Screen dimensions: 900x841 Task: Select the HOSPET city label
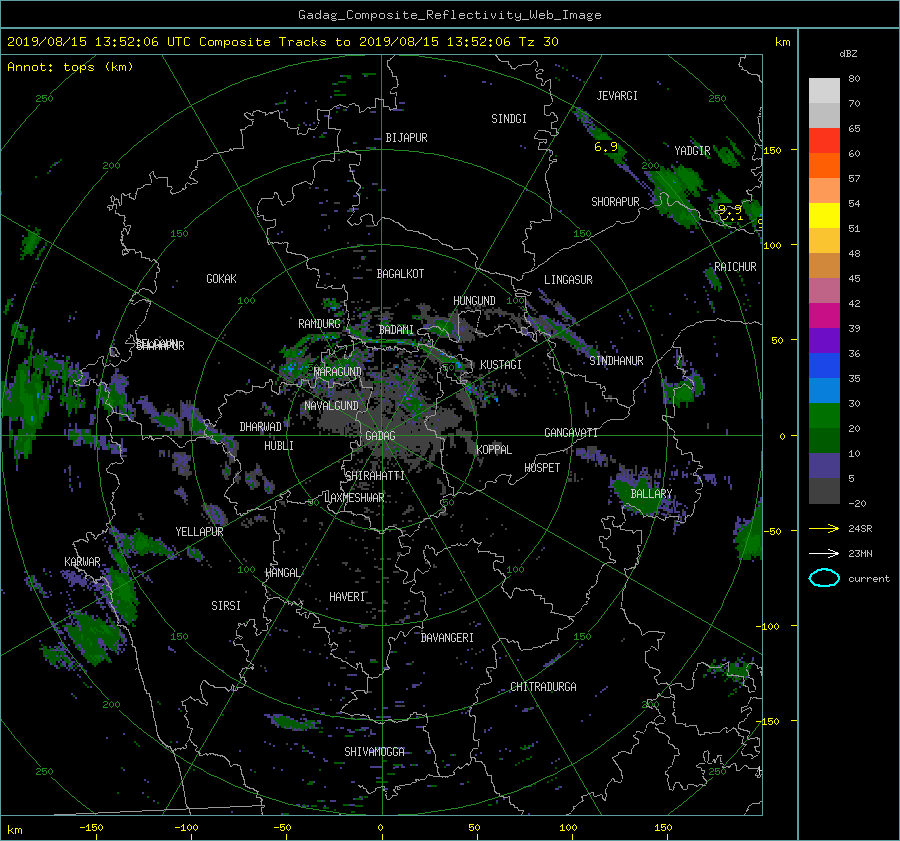pos(542,468)
